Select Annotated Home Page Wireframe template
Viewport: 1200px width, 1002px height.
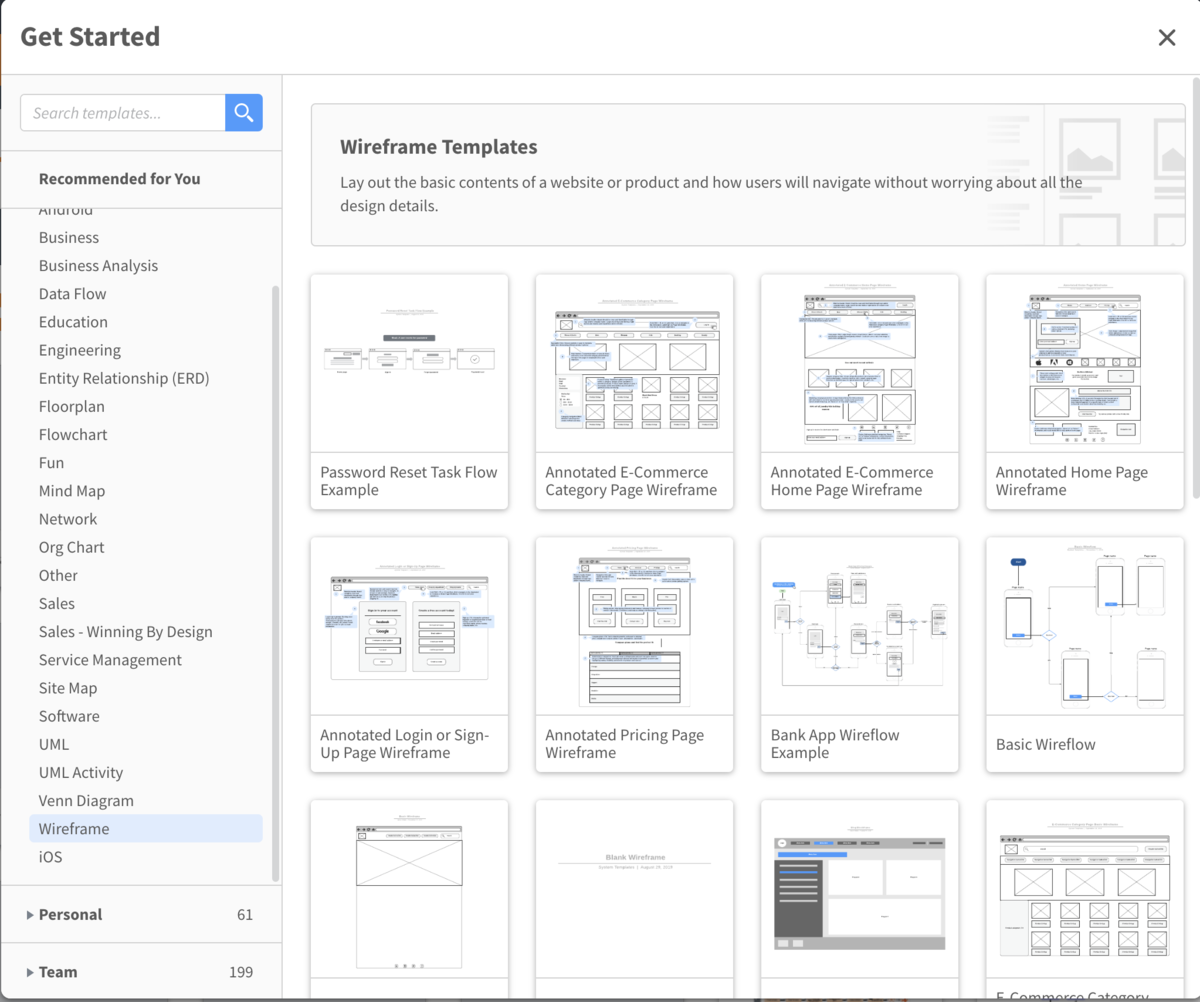(x=1084, y=391)
